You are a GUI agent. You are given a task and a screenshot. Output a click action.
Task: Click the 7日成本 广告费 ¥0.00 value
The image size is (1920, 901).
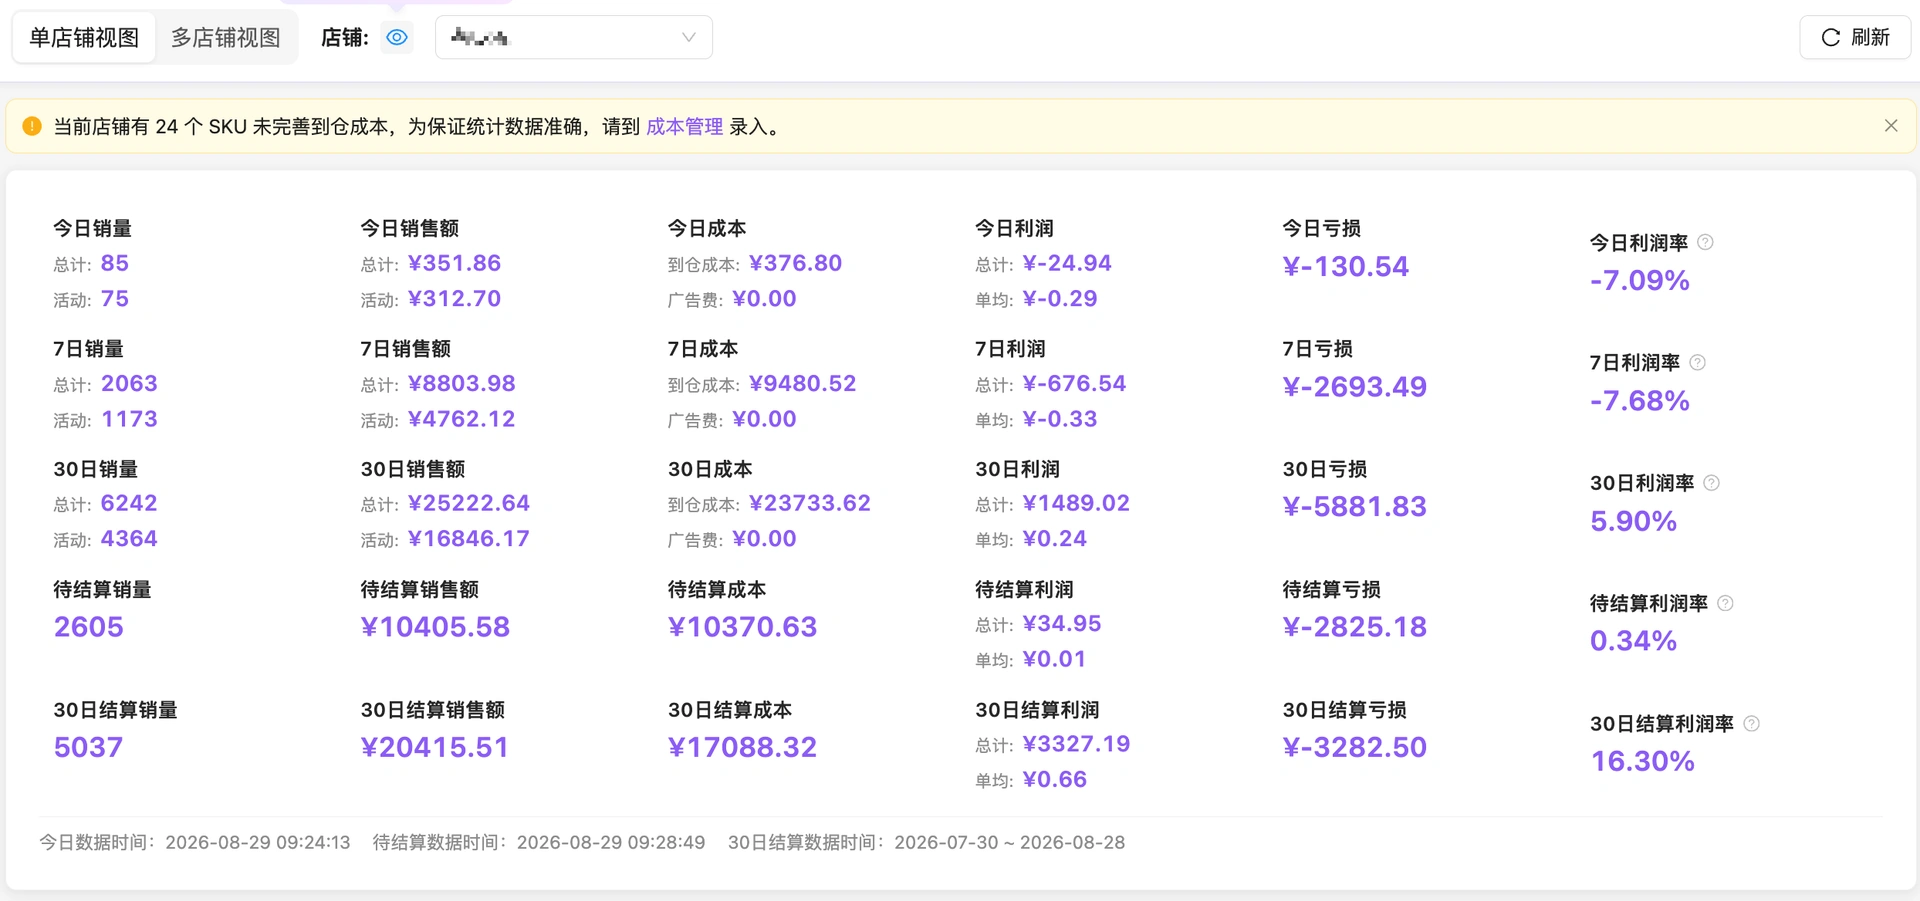[x=765, y=419]
